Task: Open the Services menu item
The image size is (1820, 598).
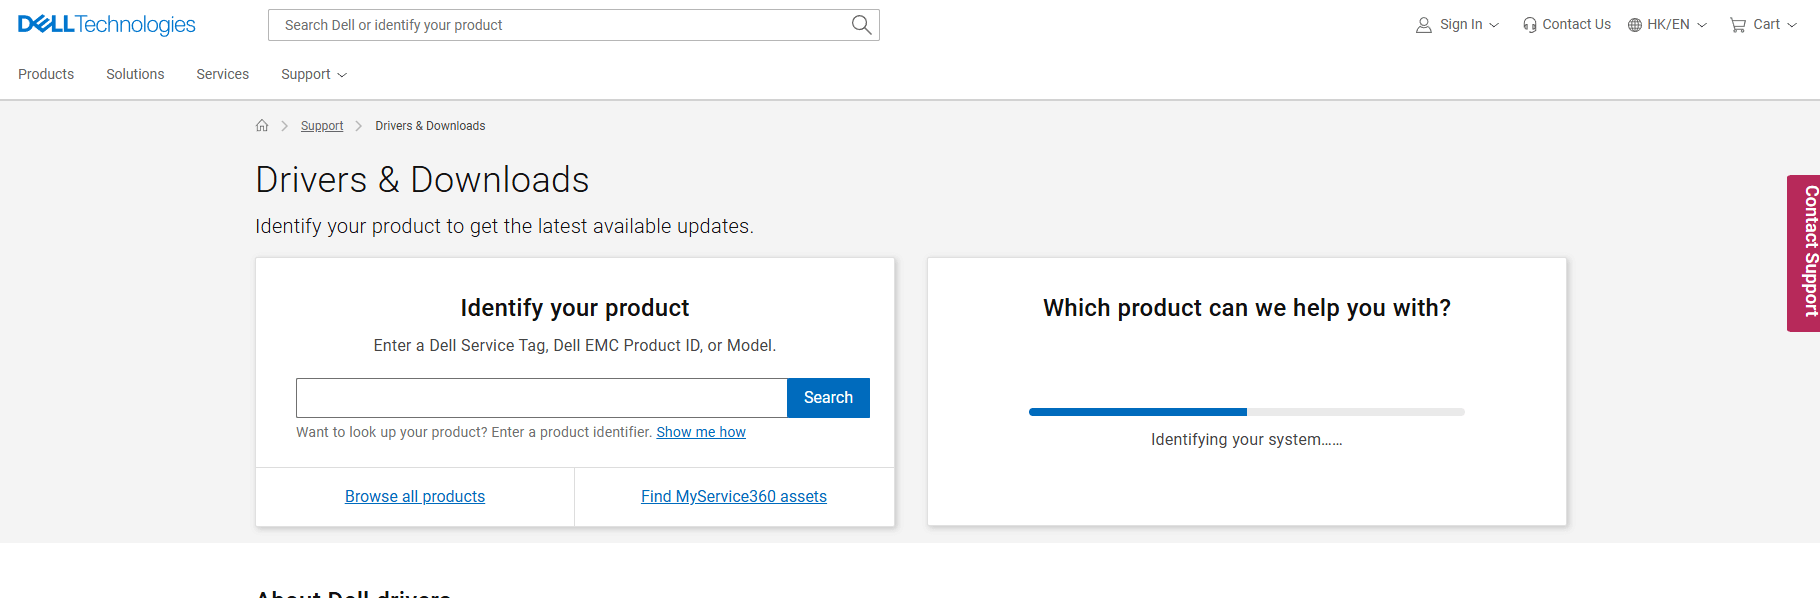Action: point(222,74)
